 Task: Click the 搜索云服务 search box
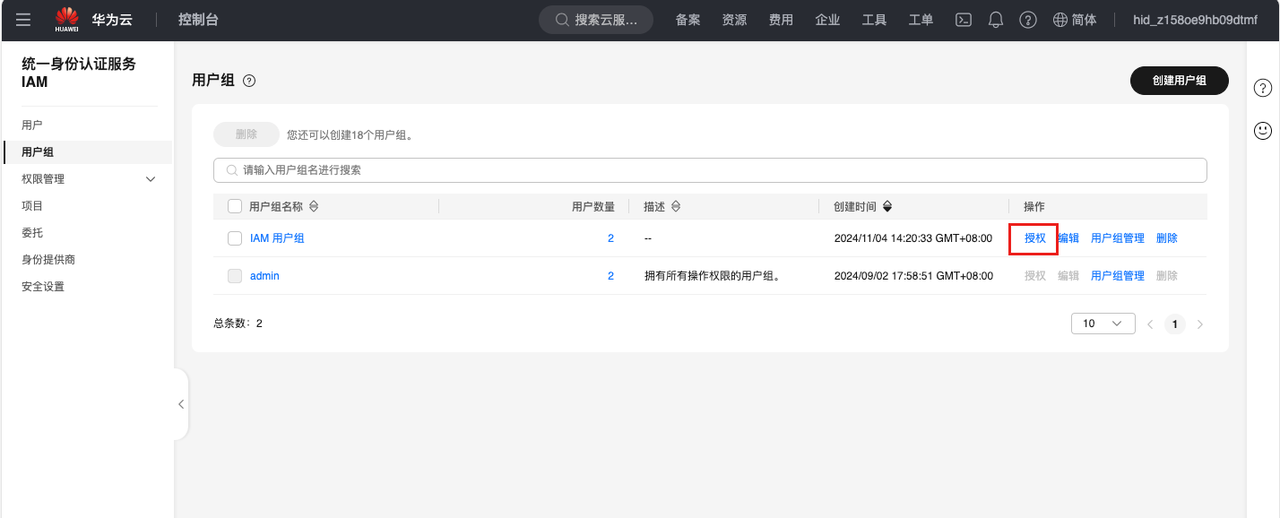coord(596,20)
